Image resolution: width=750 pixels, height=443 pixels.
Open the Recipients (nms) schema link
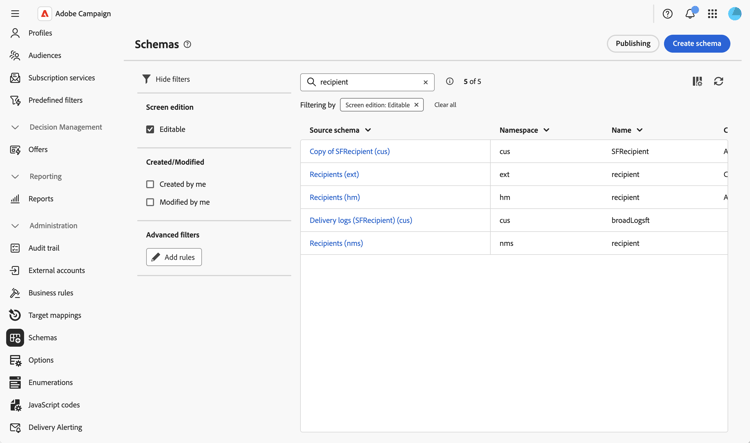[x=336, y=243]
